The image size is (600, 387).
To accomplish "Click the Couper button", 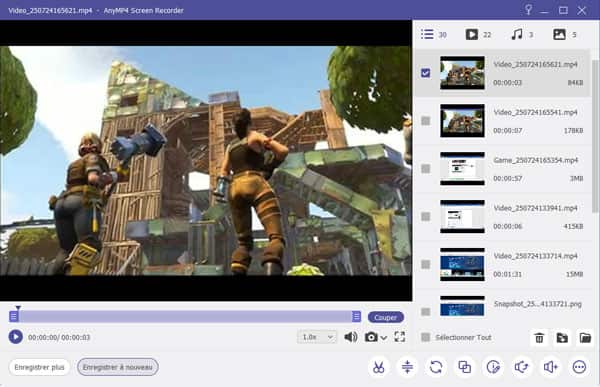I will (x=385, y=317).
